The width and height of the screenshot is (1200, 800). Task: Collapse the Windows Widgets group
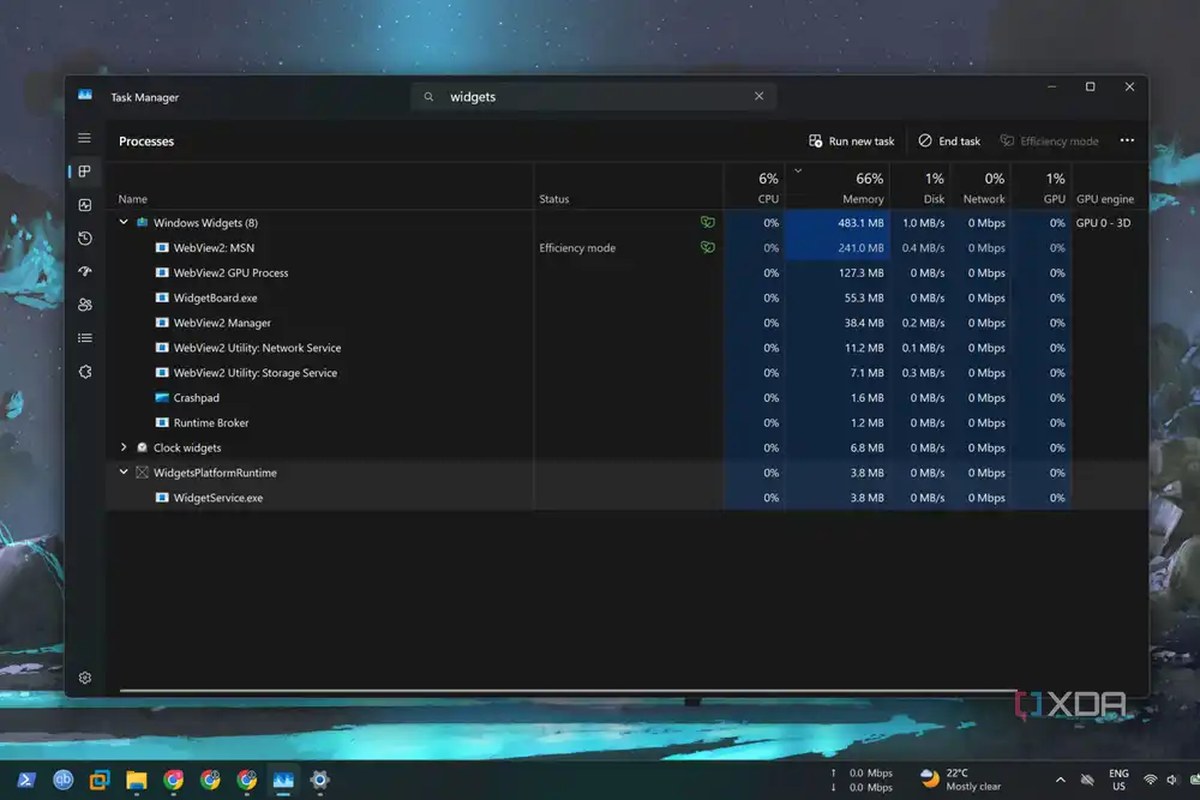[x=124, y=223]
